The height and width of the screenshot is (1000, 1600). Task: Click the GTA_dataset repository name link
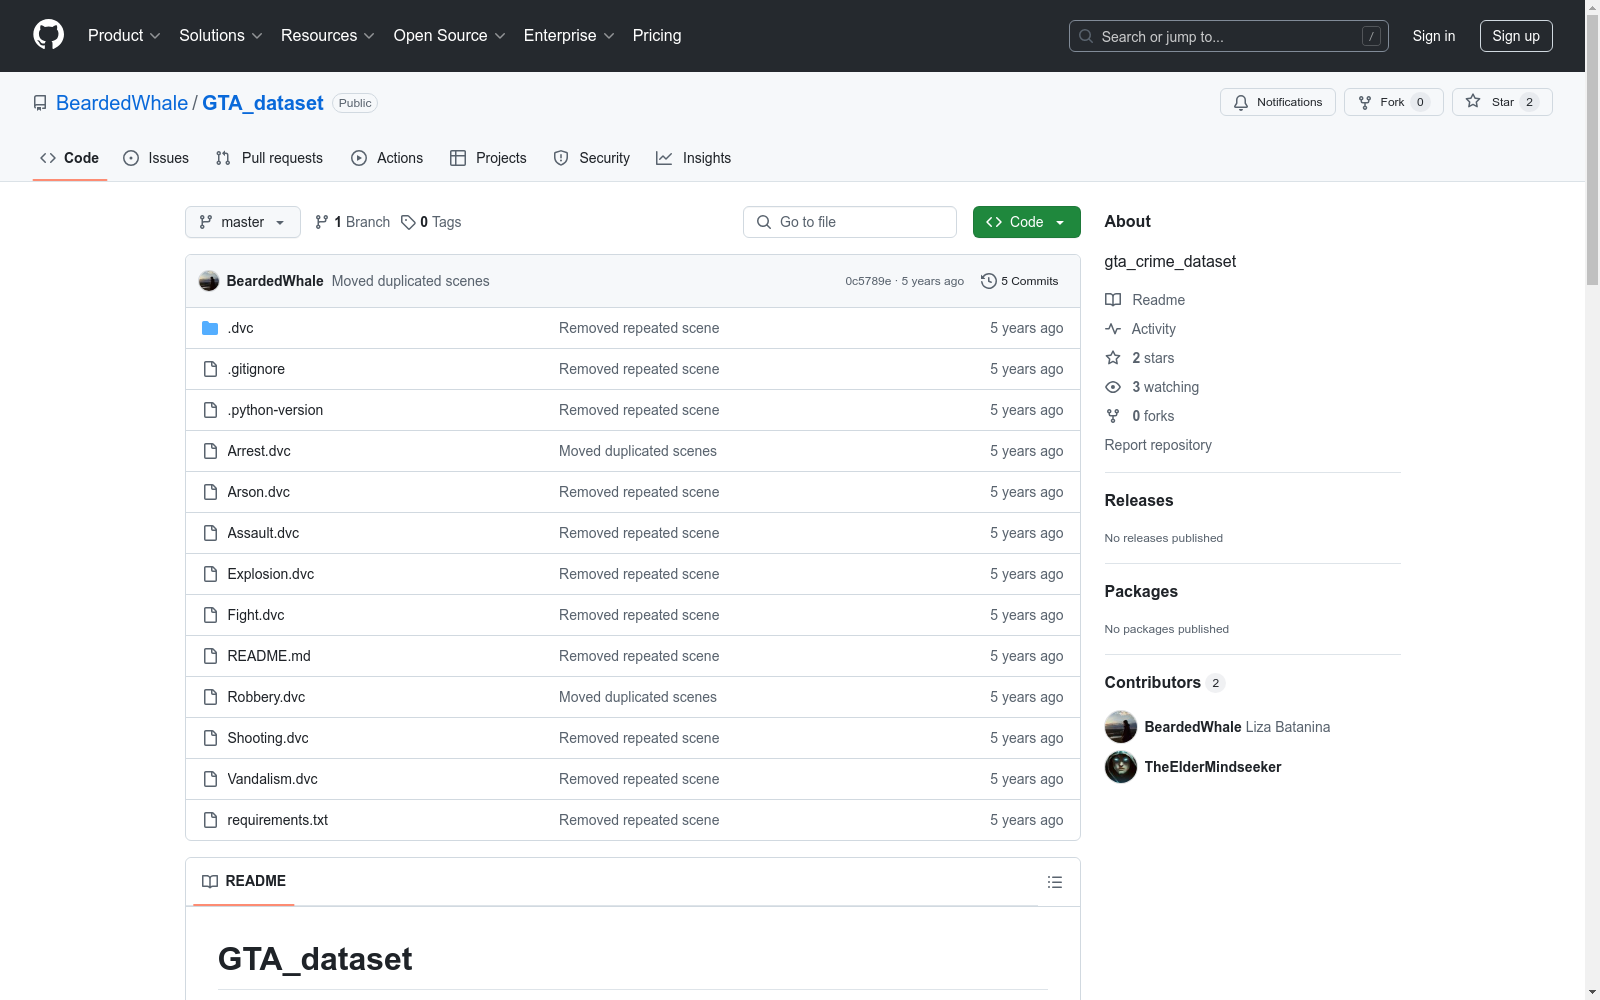pos(263,103)
